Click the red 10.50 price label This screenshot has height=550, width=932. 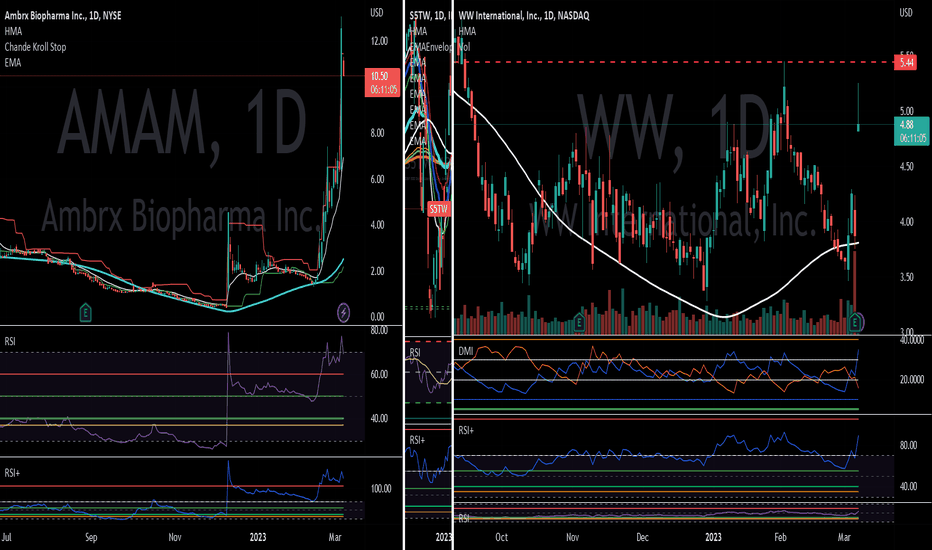tap(382, 83)
